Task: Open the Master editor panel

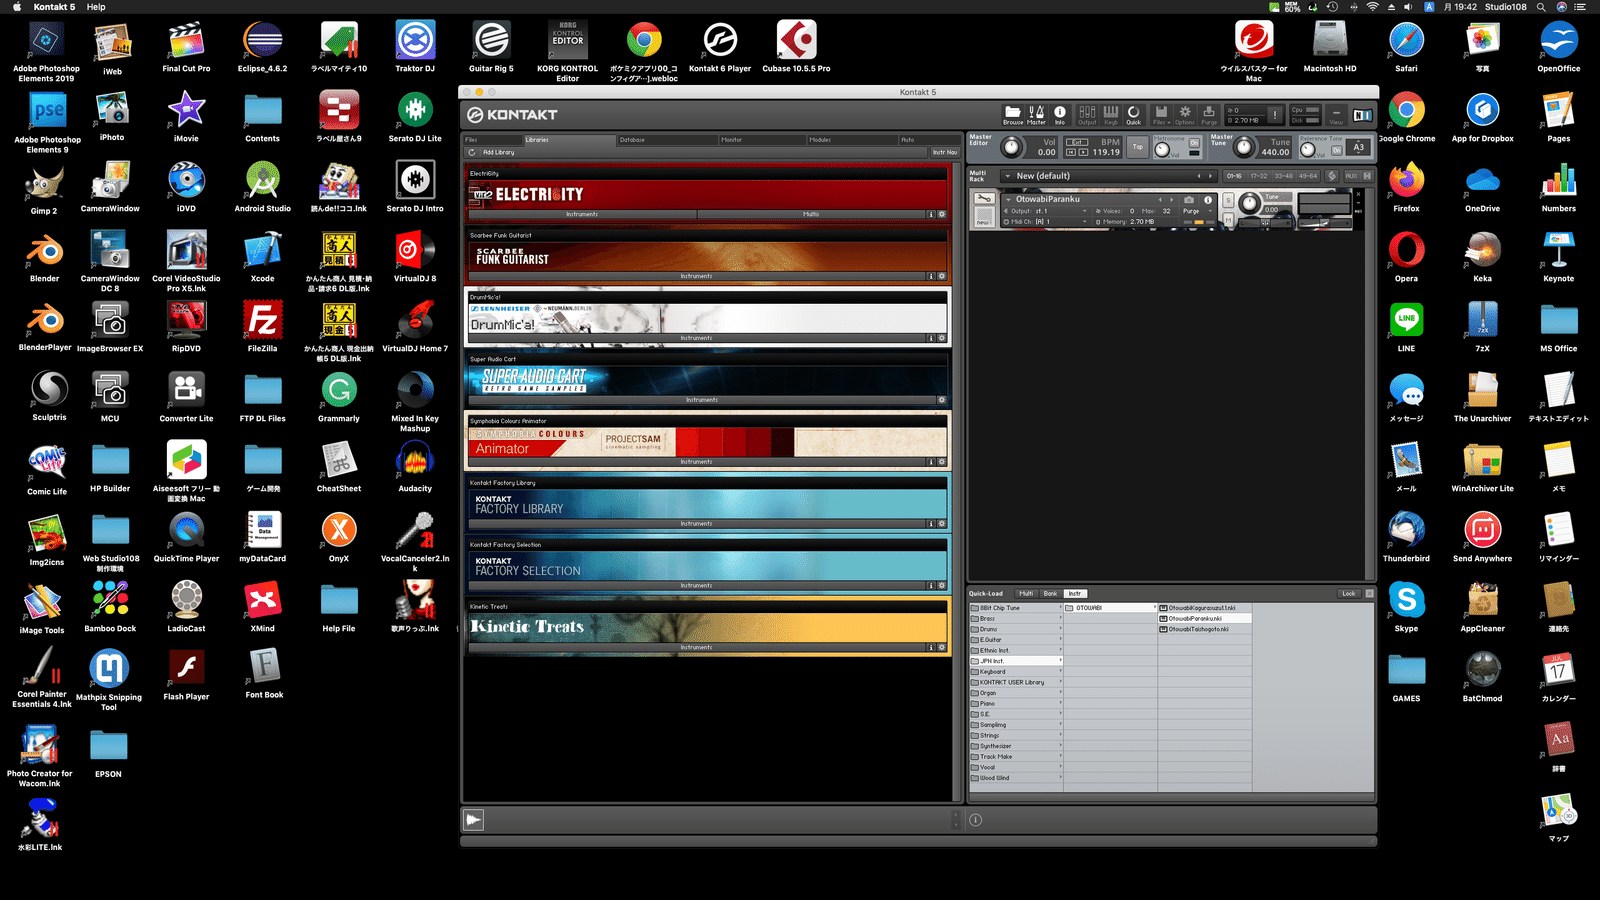Action: [x=1036, y=116]
